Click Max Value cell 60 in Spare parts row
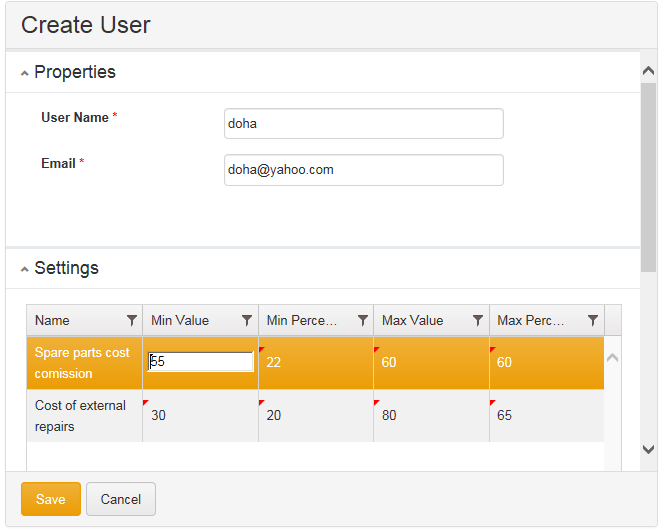Screen dimensions: 666x532 [432, 363]
